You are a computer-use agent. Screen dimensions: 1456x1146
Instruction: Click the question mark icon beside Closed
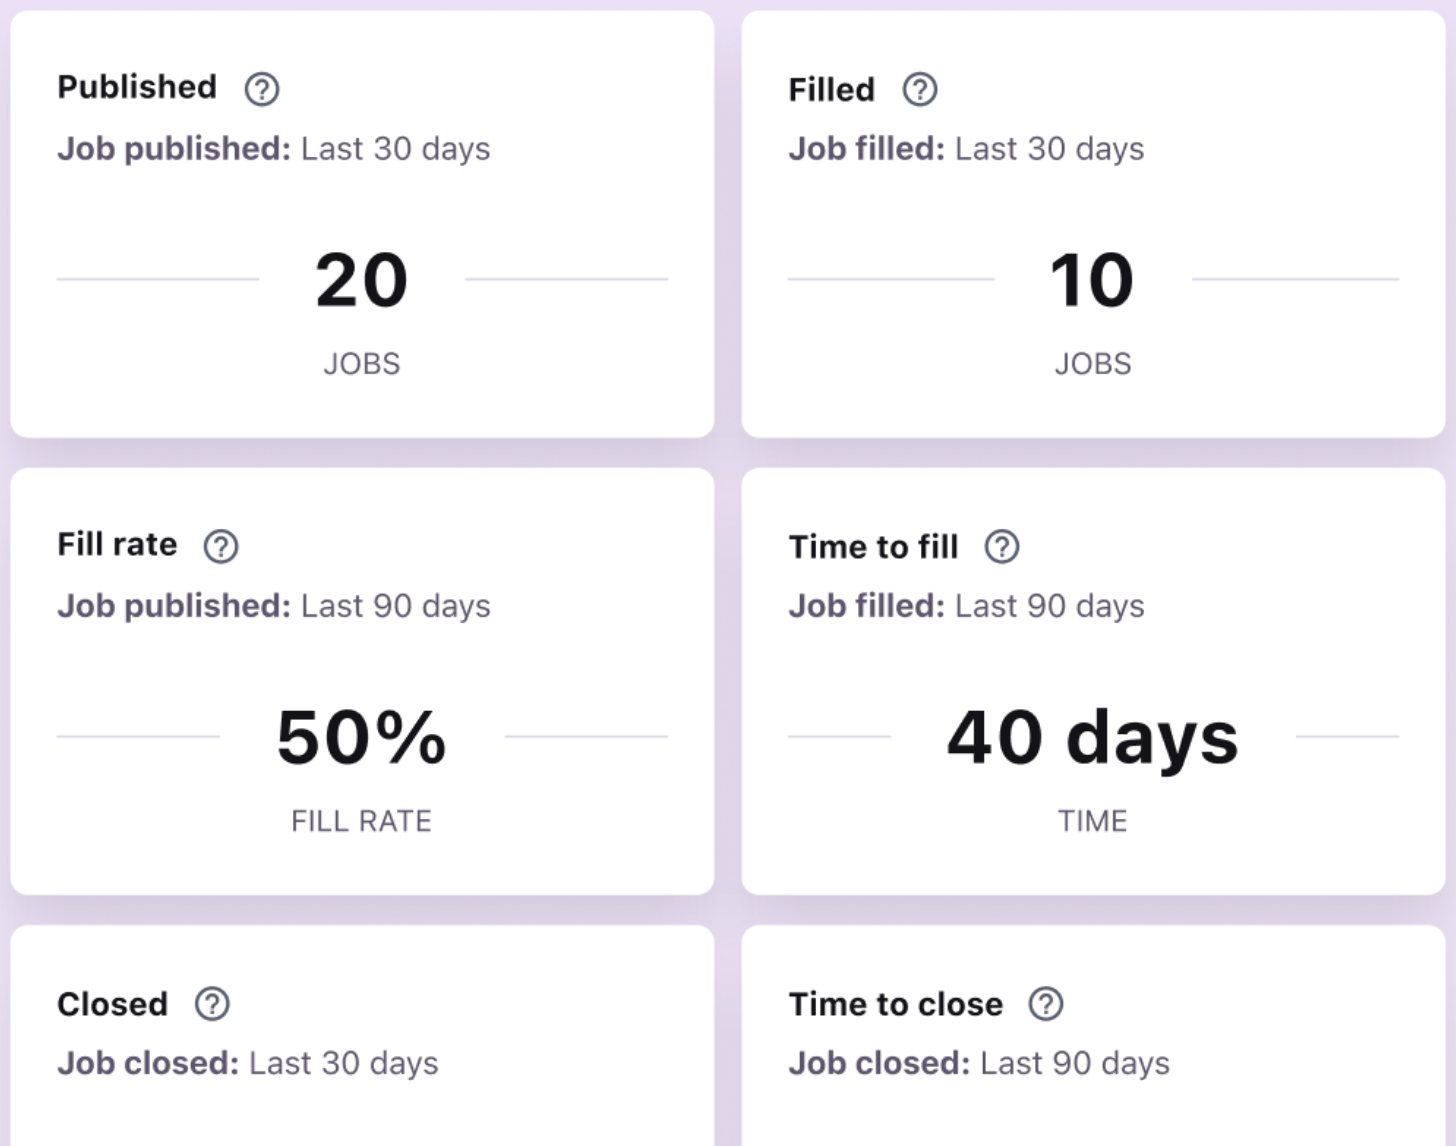[x=212, y=1003]
